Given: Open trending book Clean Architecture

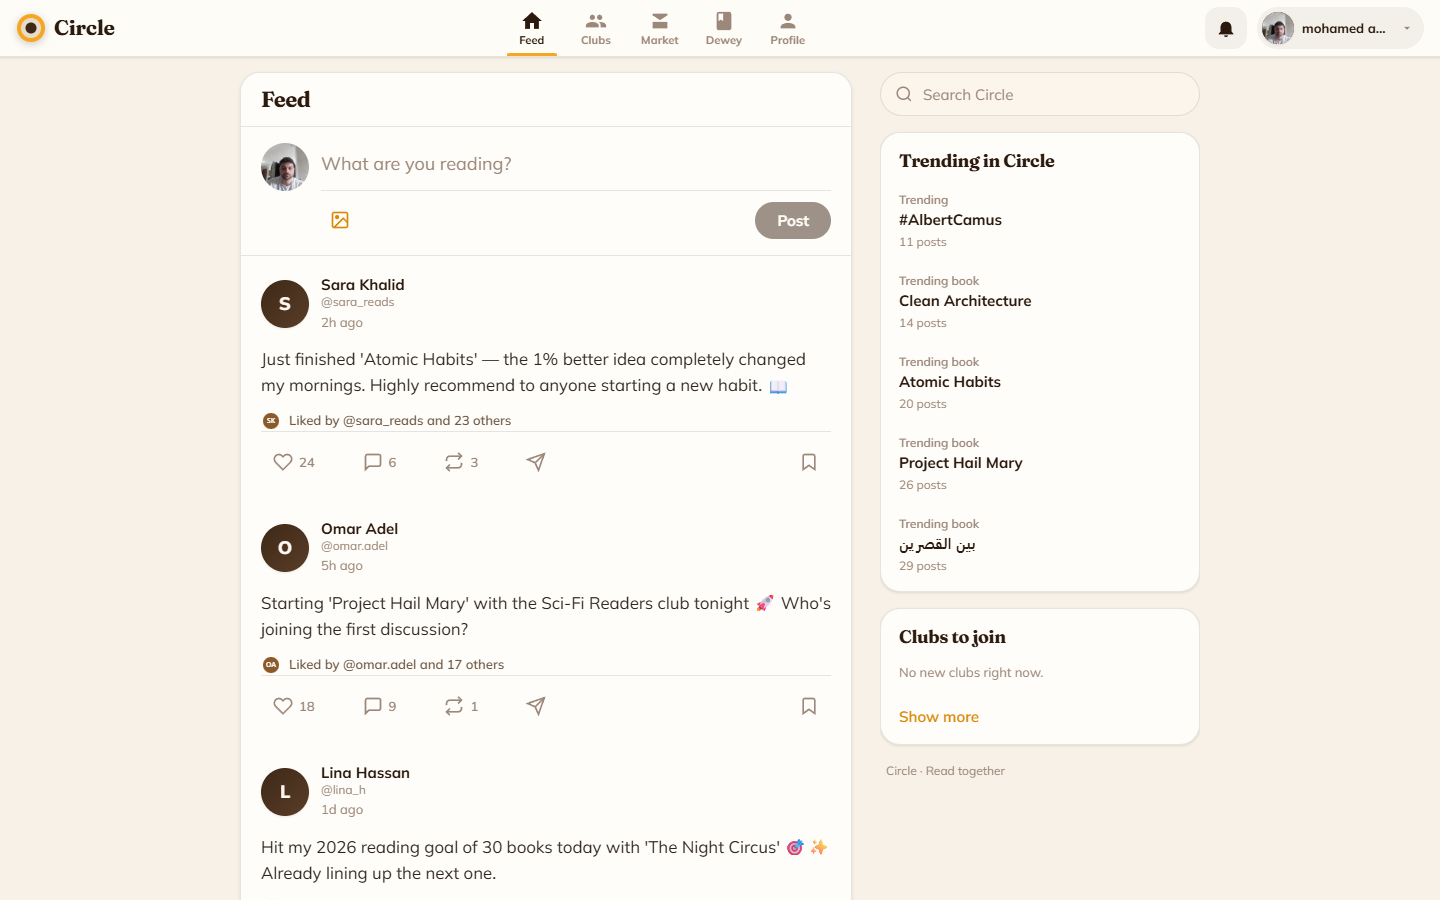Looking at the screenshot, I should (x=965, y=301).
